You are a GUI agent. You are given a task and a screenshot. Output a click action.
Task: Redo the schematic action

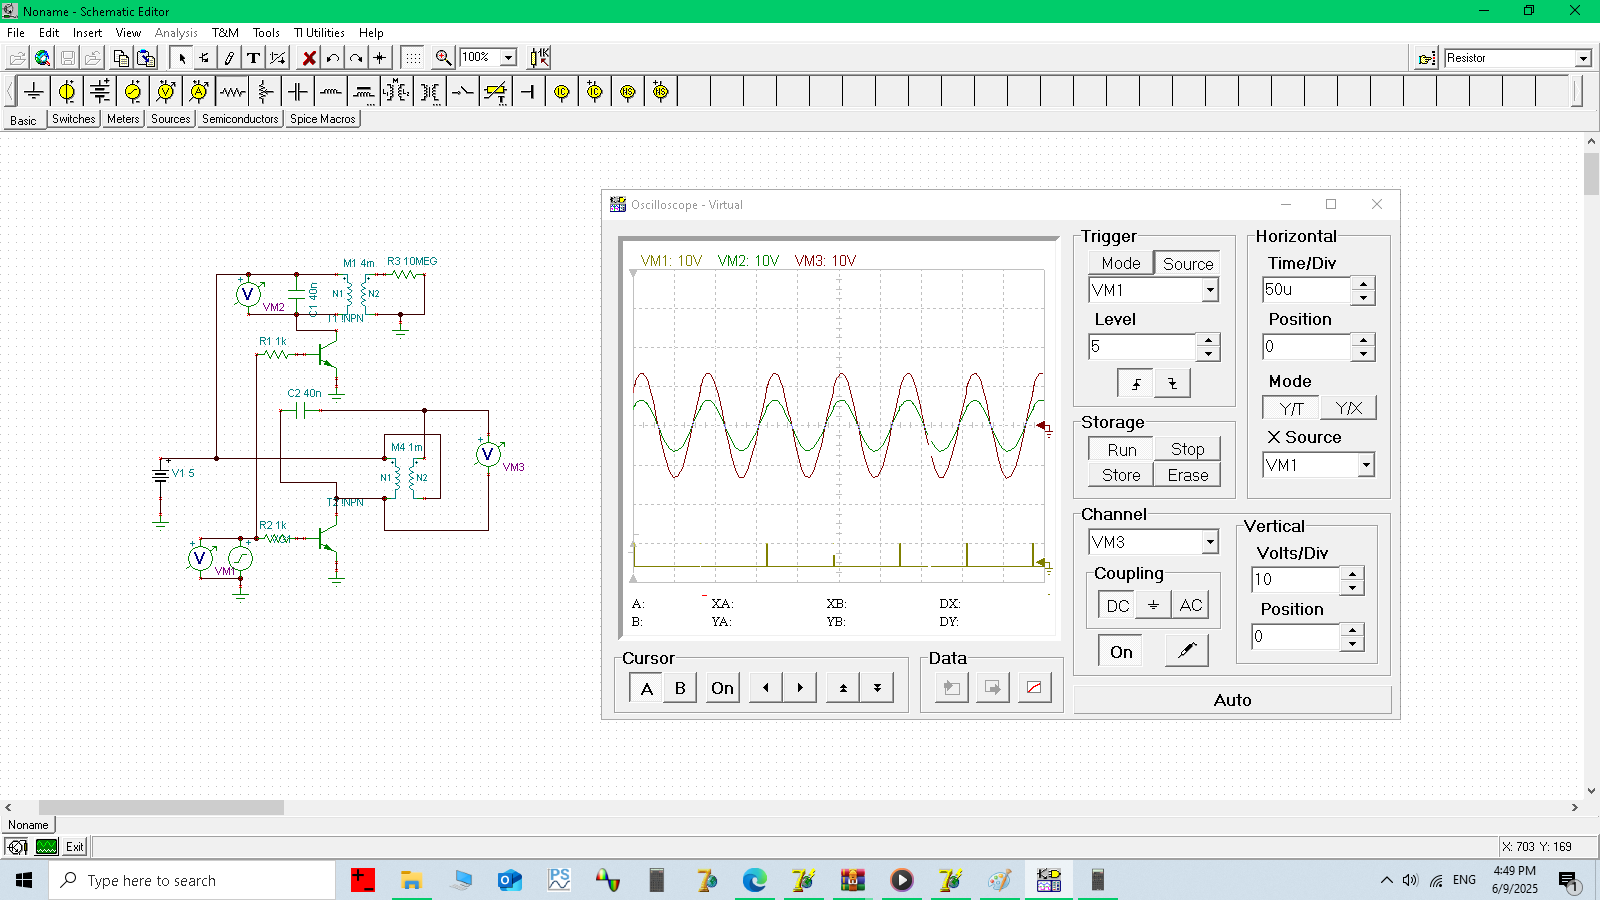click(x=356, y=58)
